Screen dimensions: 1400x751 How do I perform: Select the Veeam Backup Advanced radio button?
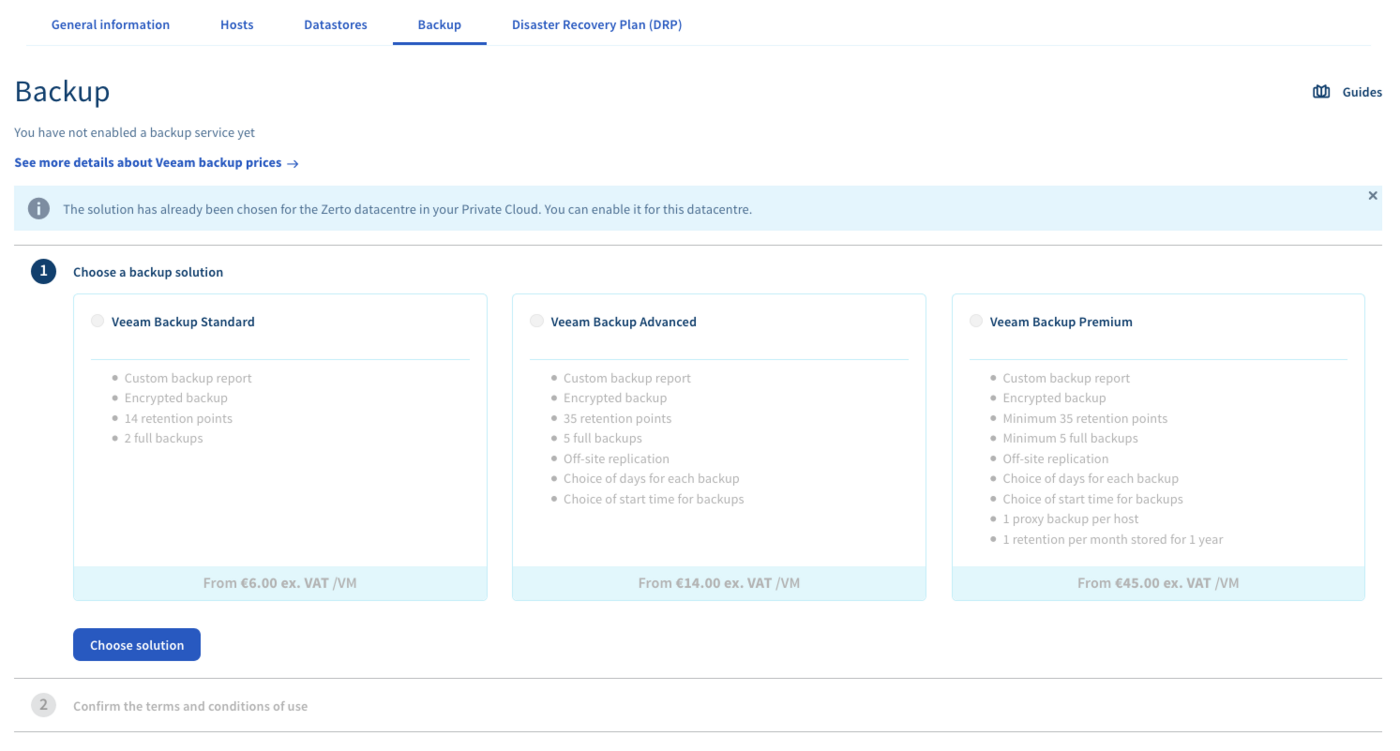[x=537, y=321]
